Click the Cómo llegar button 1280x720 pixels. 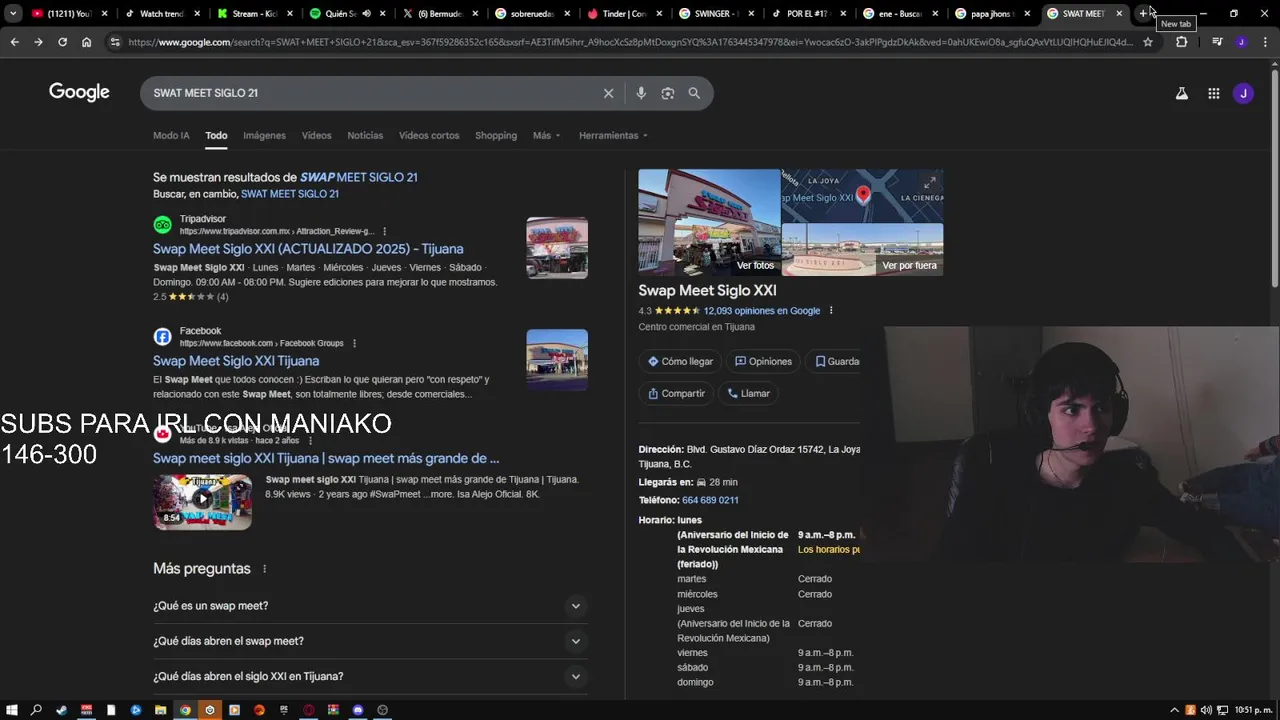pos(680,362)
